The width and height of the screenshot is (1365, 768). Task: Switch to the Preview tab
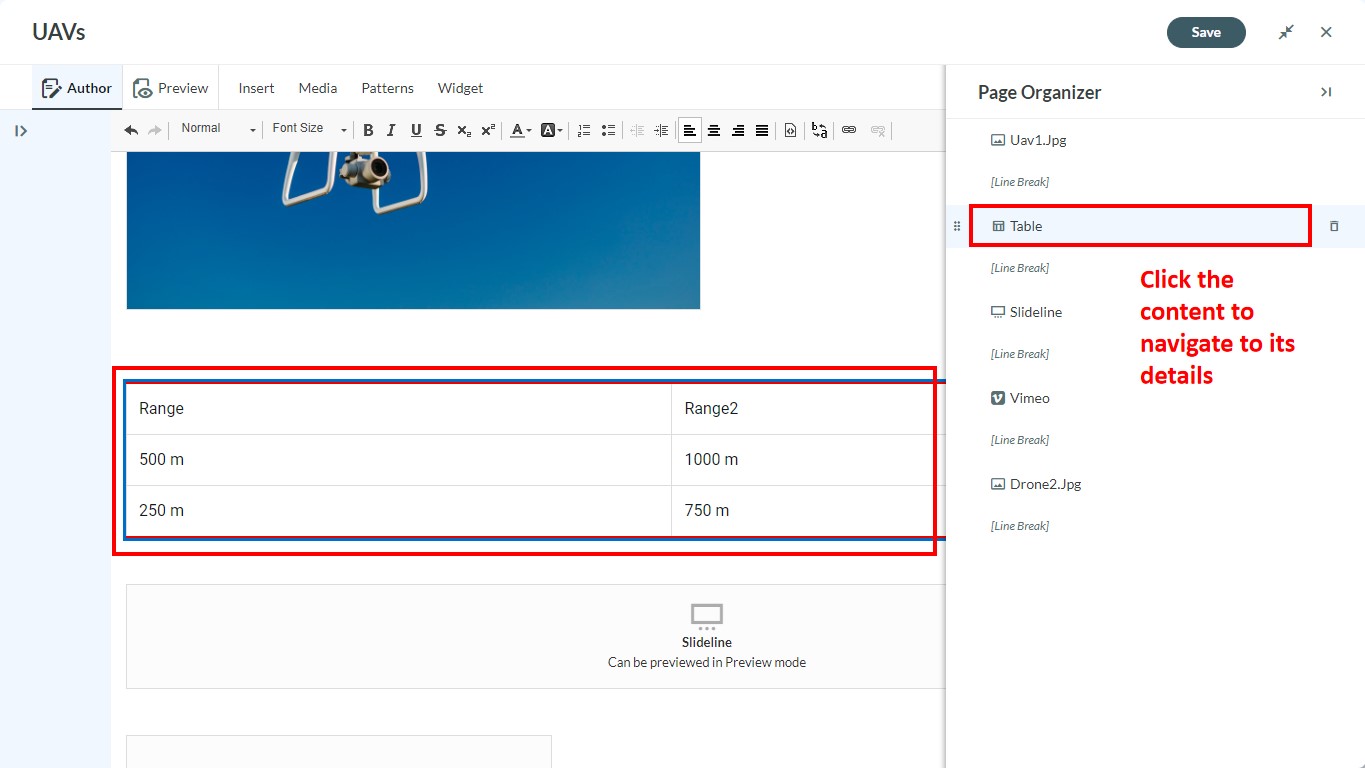(x=171, y=88)
